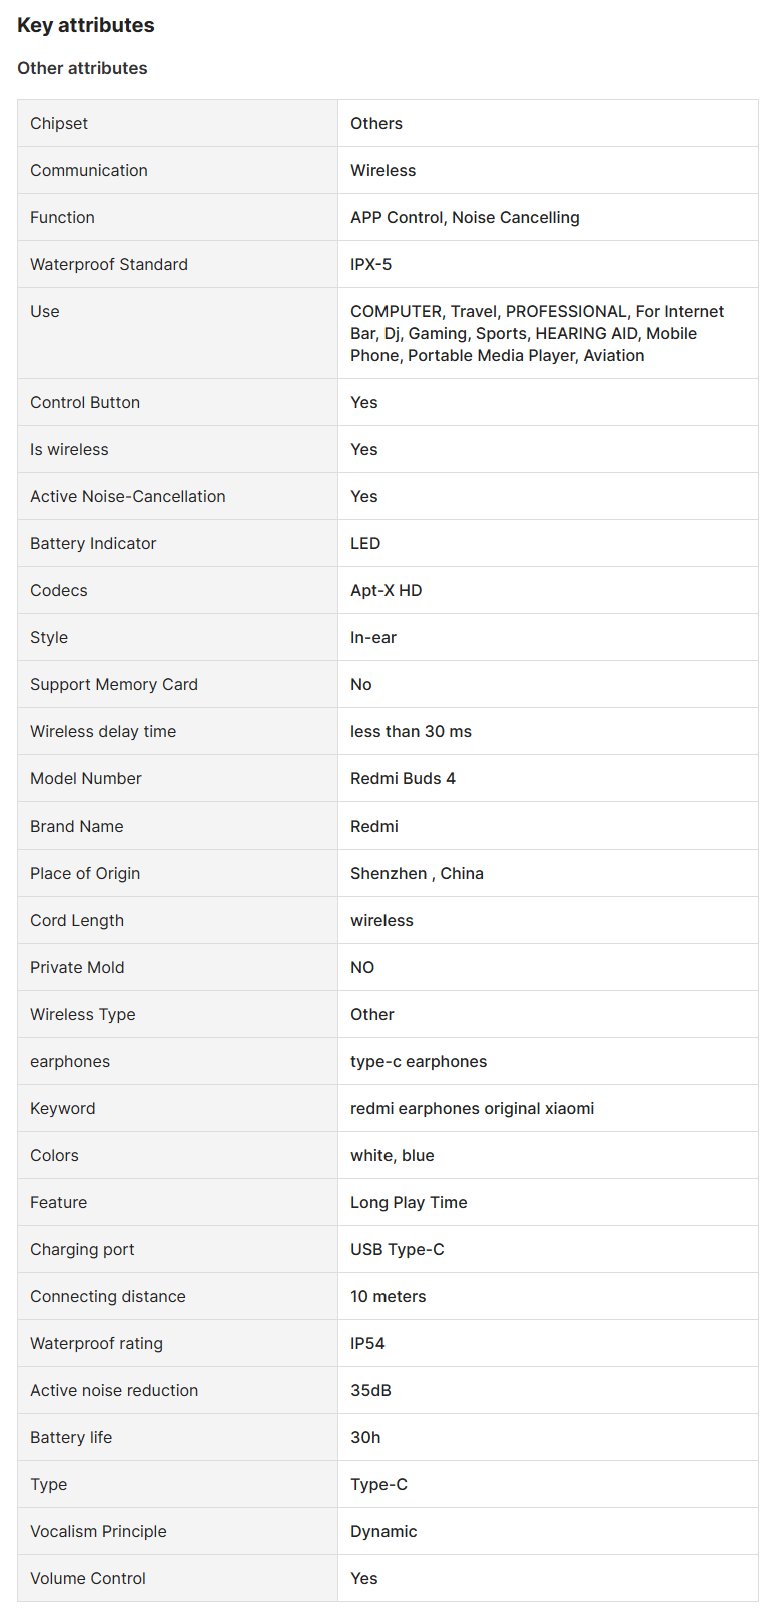This screenshot has height=1614, width=768.
Task: Click the Active Noise-Cancellation label
Action: [128, 496]
